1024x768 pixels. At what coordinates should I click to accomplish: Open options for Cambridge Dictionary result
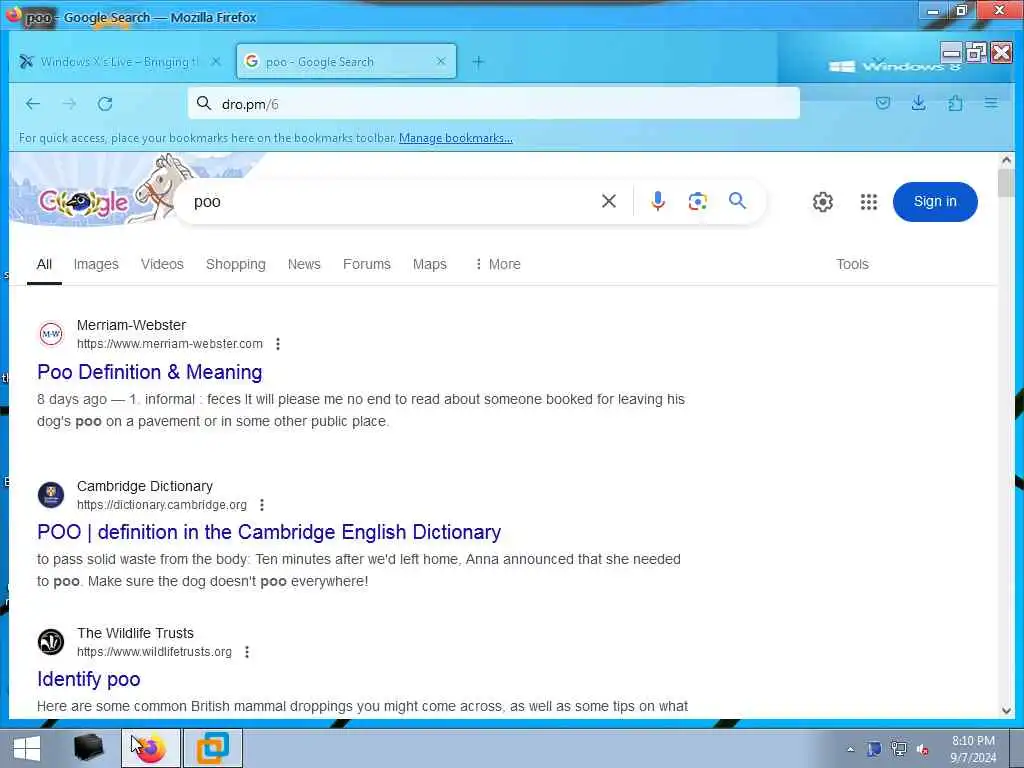[262, 505]
